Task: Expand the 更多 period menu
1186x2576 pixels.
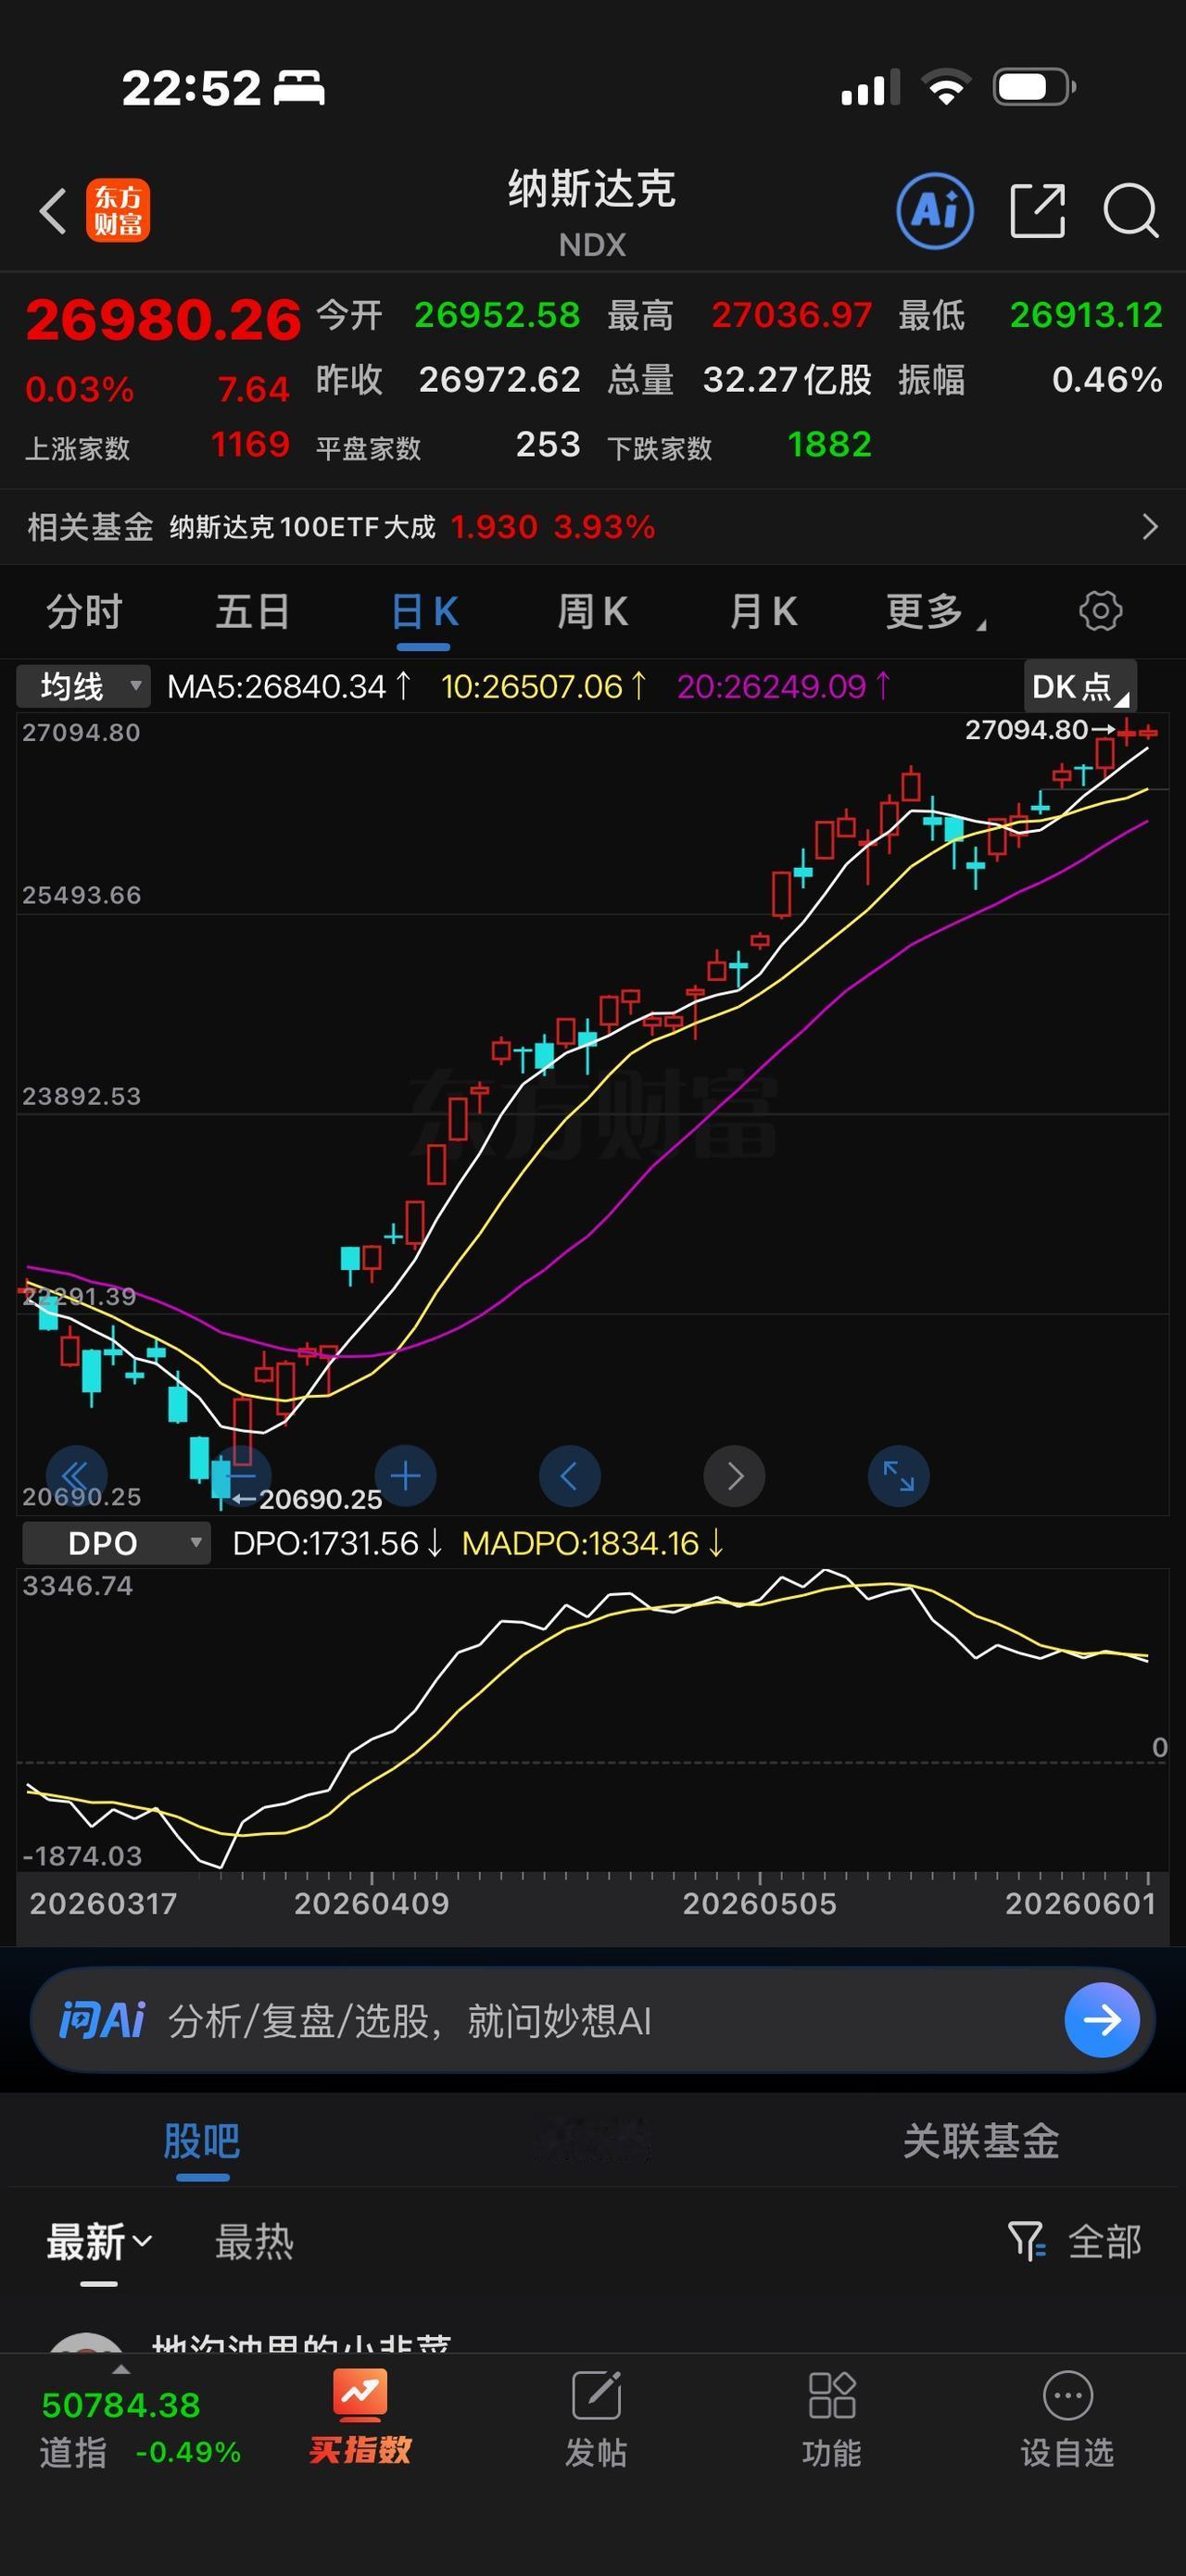Action: [x=935, y=611]
